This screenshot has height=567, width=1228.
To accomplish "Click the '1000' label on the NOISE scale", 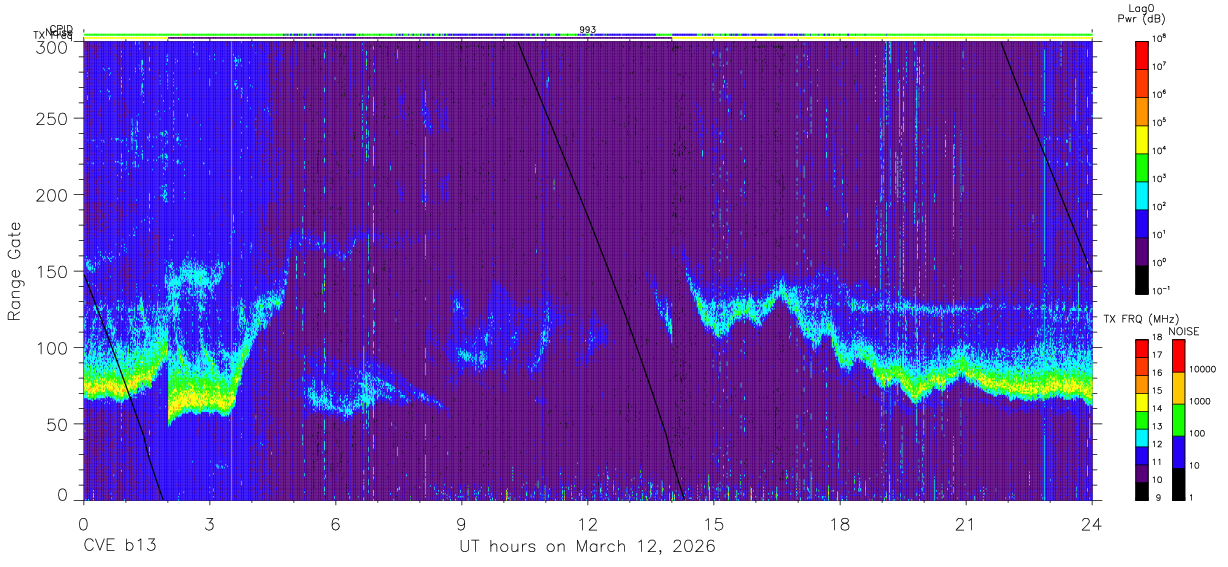I will coord(1199,401).
